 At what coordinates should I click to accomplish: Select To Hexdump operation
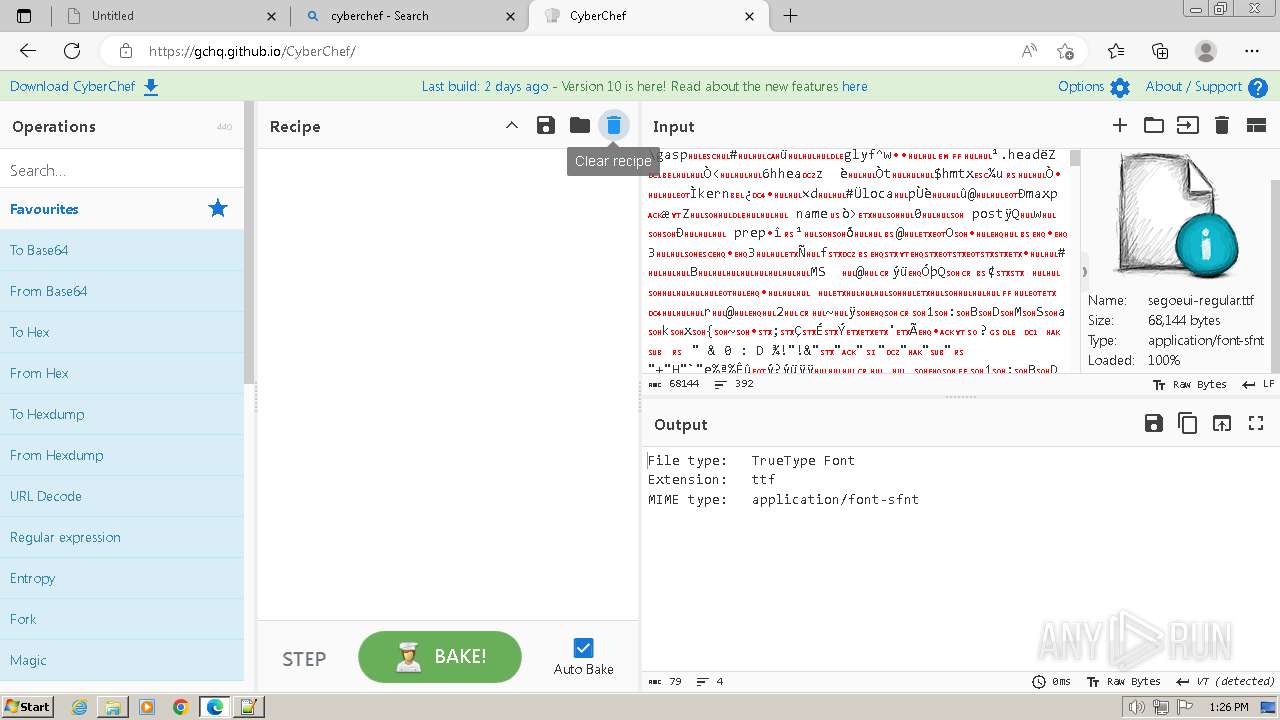[121, 414]
